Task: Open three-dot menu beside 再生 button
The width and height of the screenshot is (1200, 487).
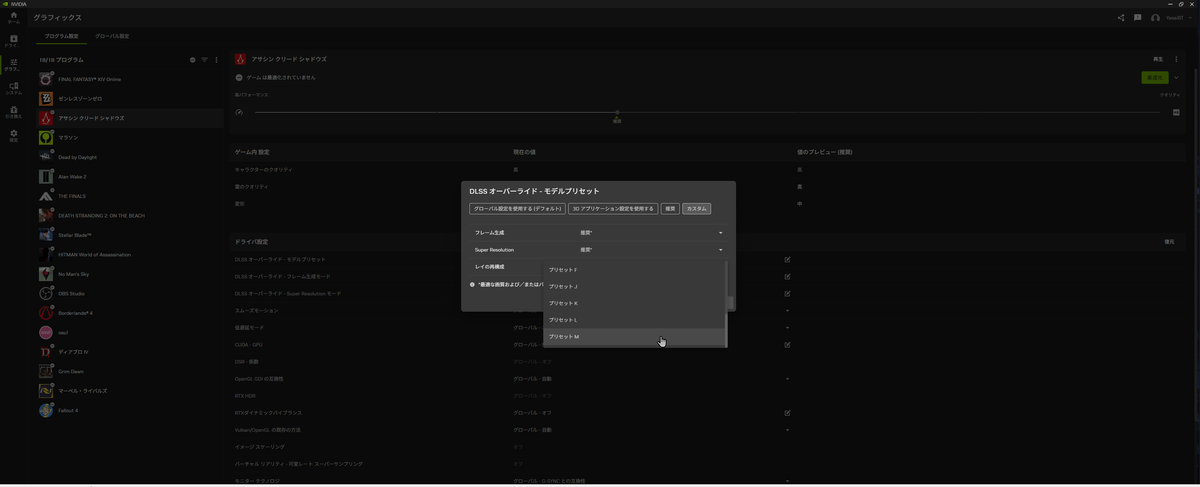Action: (x=1176, y=60)
